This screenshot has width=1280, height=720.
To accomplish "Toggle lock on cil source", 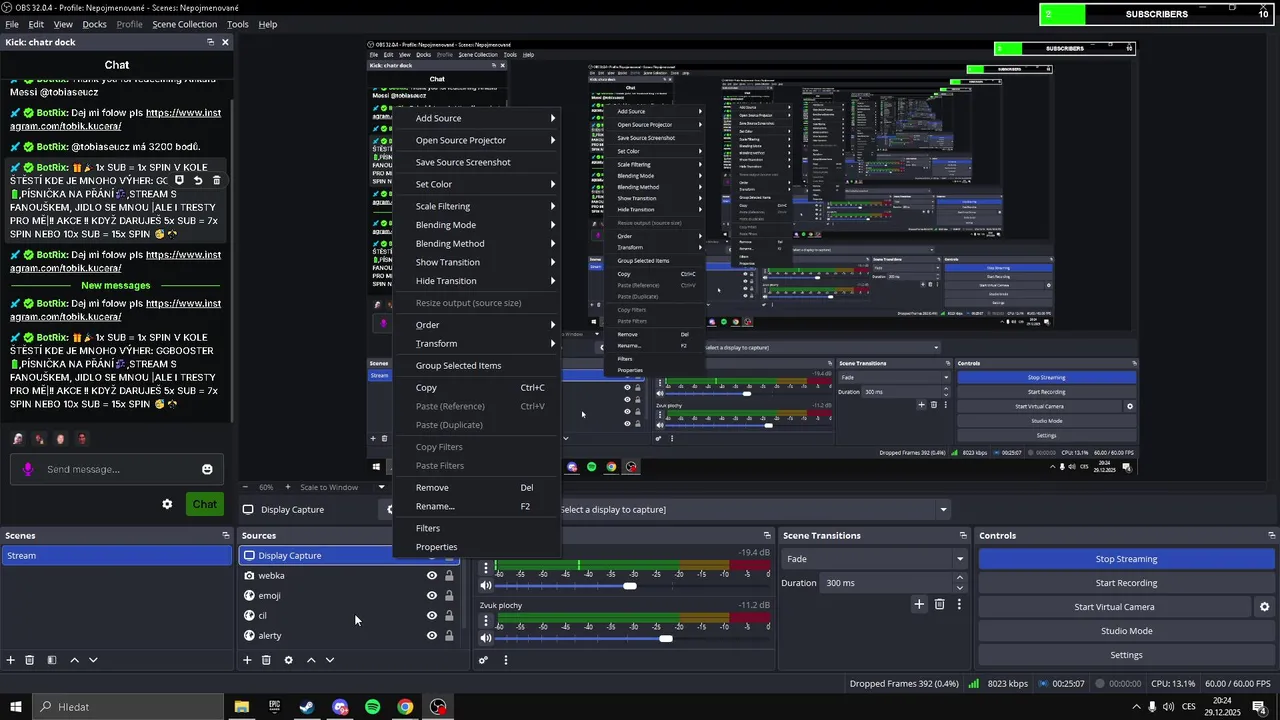I will point(449,615).
